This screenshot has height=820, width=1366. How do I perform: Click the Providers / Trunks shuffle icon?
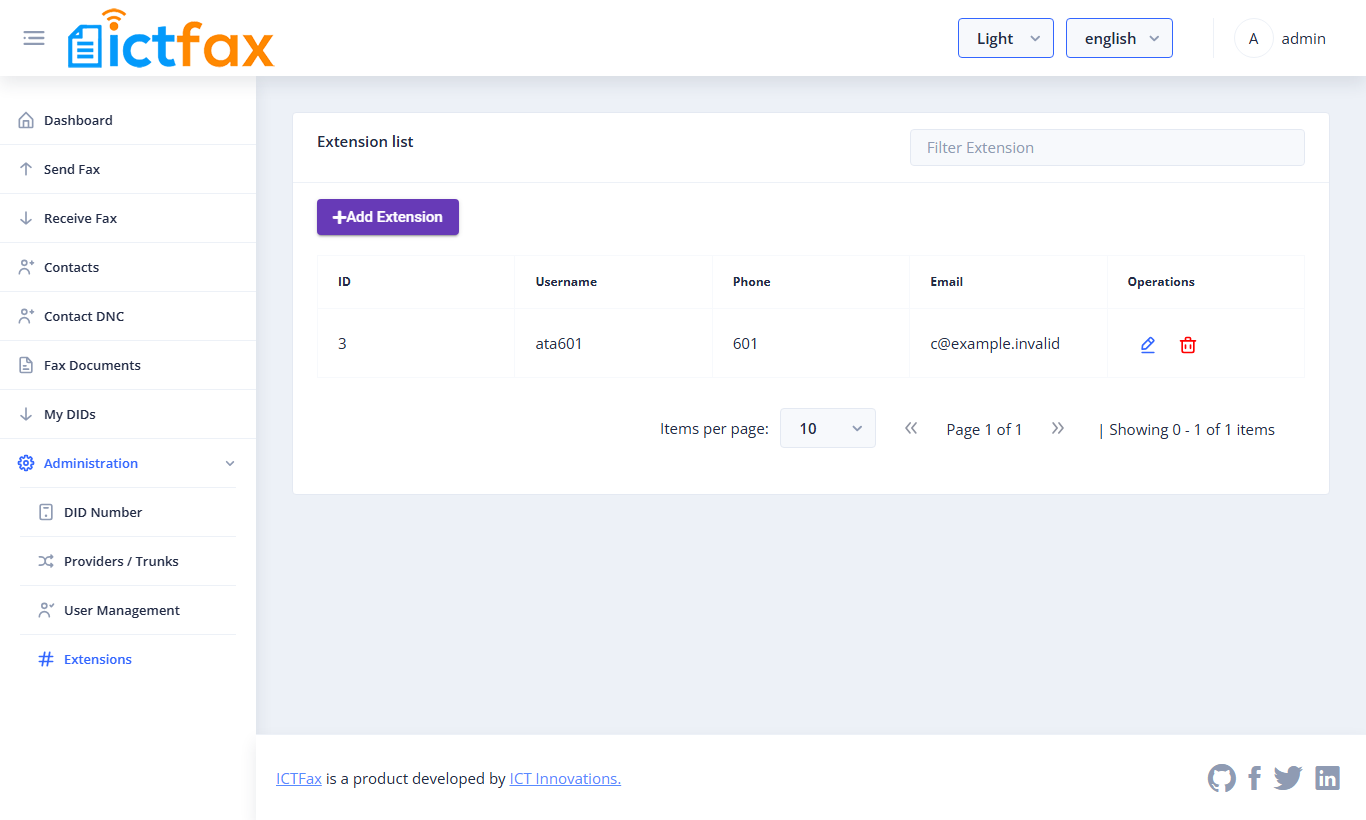coord(46,561)
